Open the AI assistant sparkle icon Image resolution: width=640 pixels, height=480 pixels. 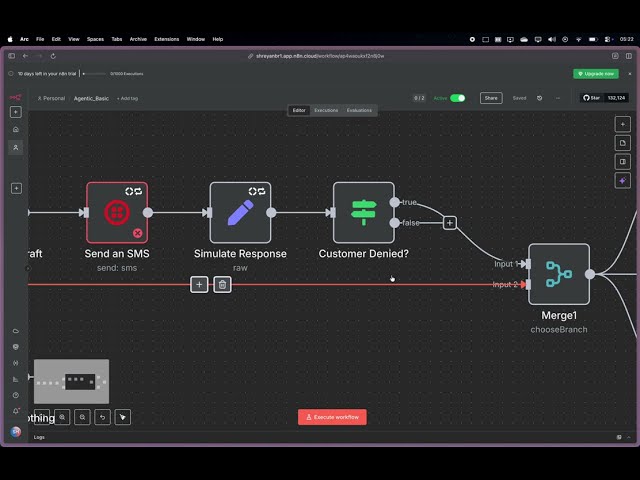click(x=622, y=180)
